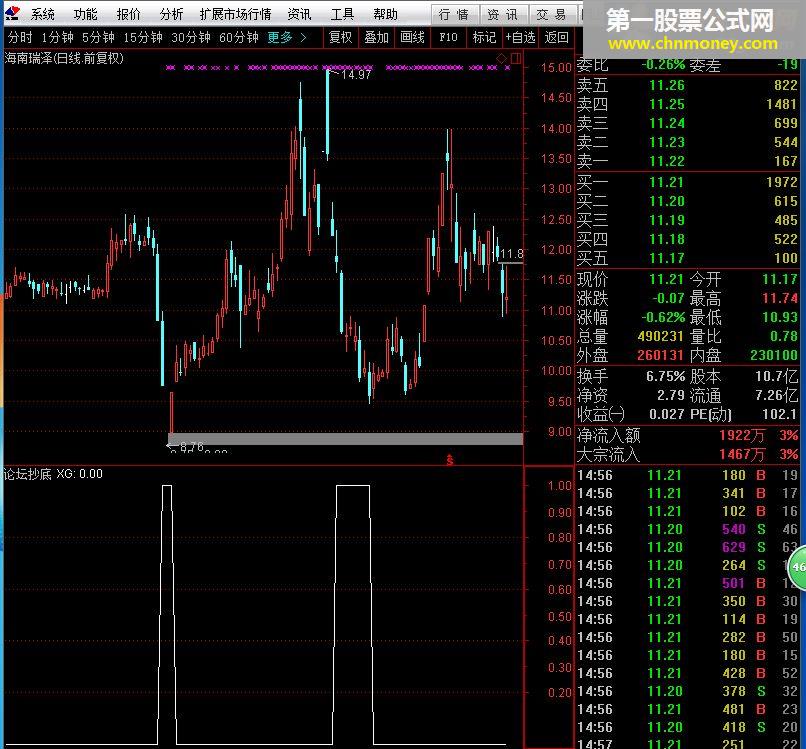806x749 pixels.
Task: Click the red $ marker below the chart
Action: pos(450,460)
